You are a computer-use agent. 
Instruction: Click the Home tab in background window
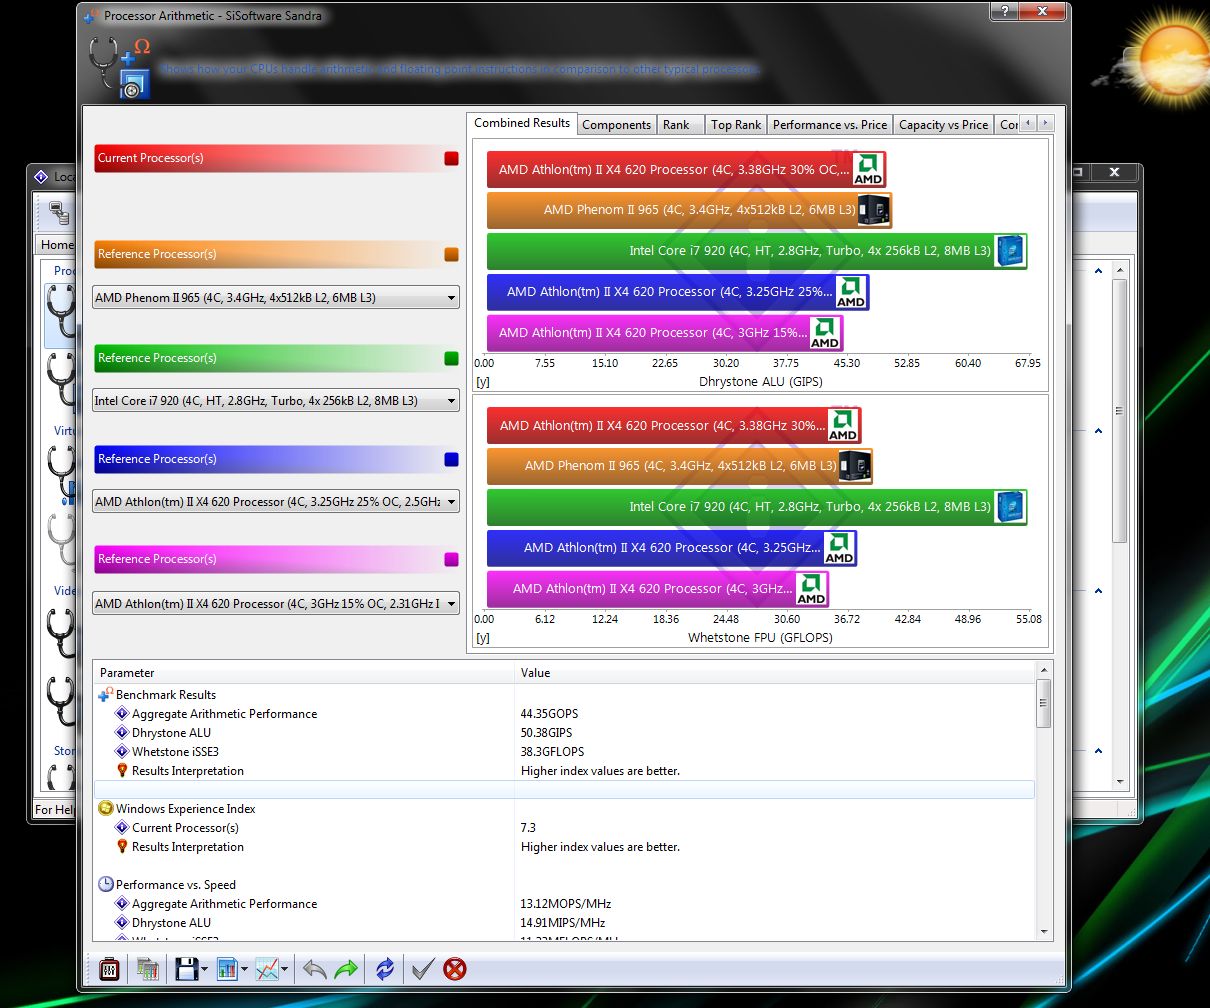coord(57,245)
